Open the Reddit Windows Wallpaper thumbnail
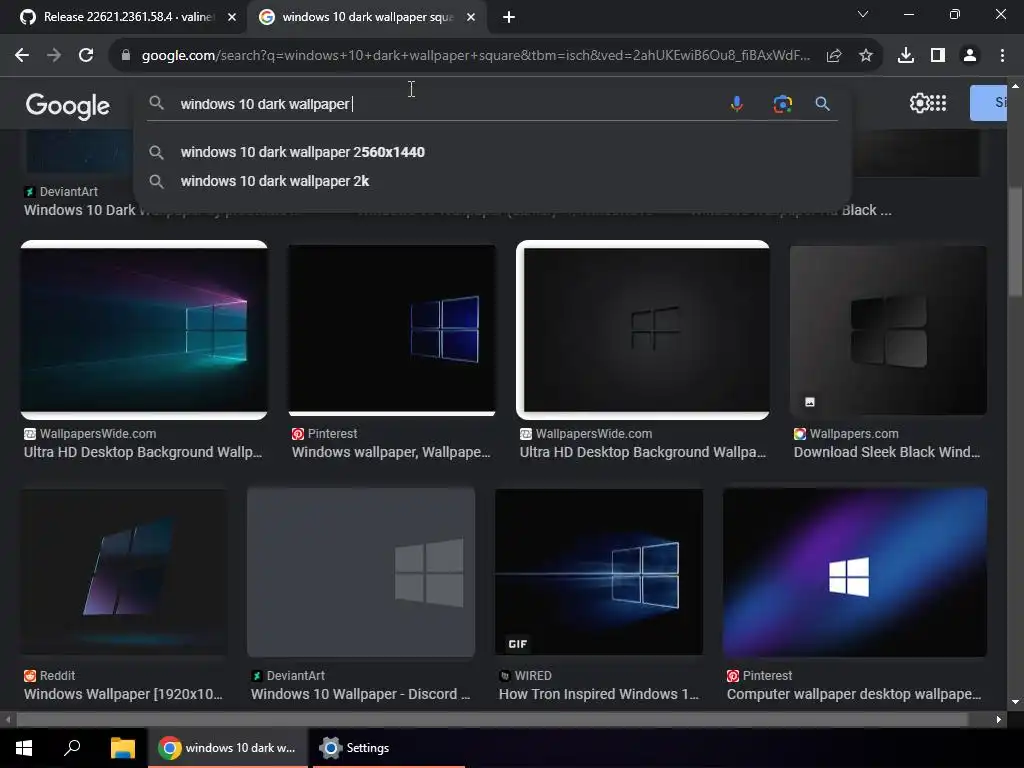1024x768 pixels. (124, 572)
